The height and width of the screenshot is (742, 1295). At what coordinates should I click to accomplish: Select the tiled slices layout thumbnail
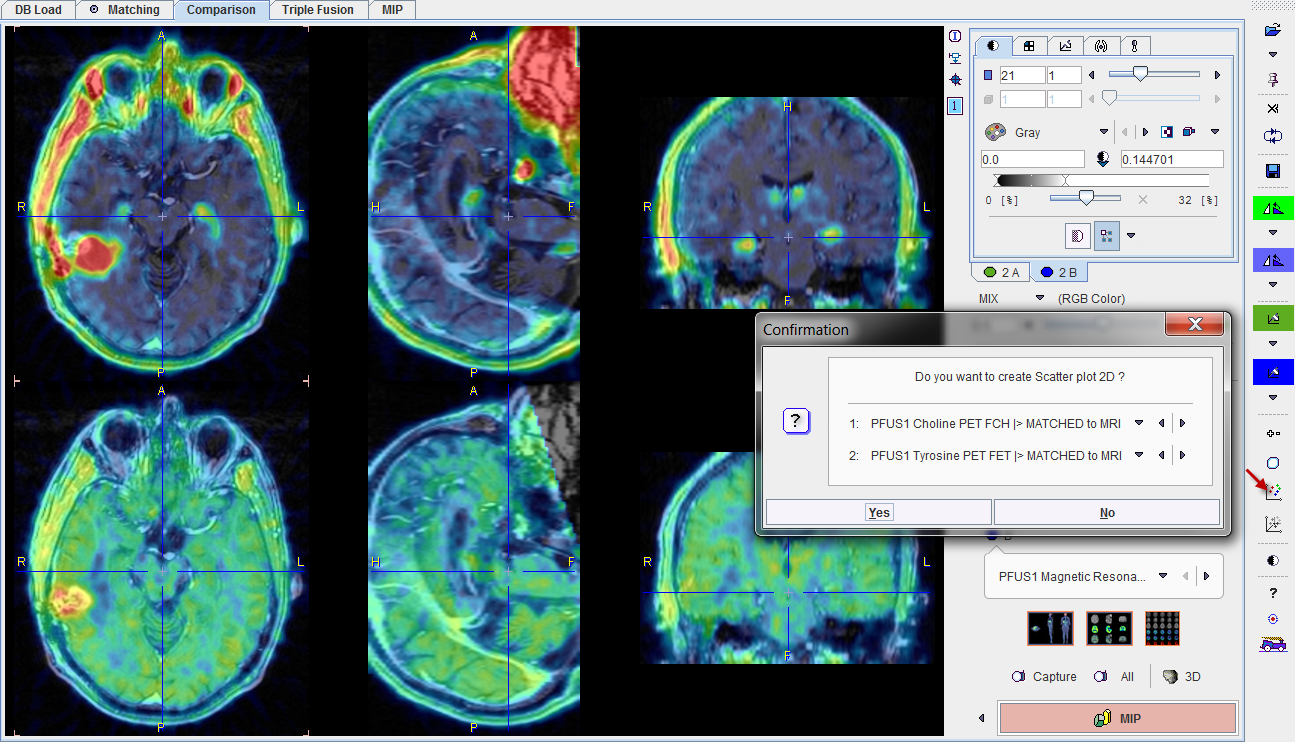[1162, 628]
